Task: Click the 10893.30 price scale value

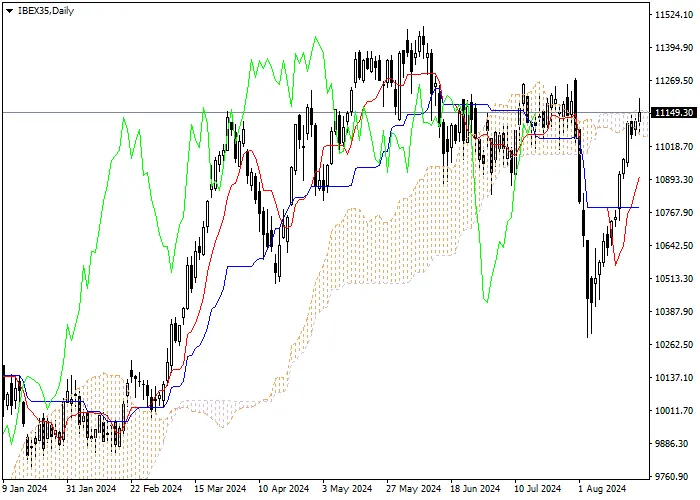Action: (x=674, y=179)
